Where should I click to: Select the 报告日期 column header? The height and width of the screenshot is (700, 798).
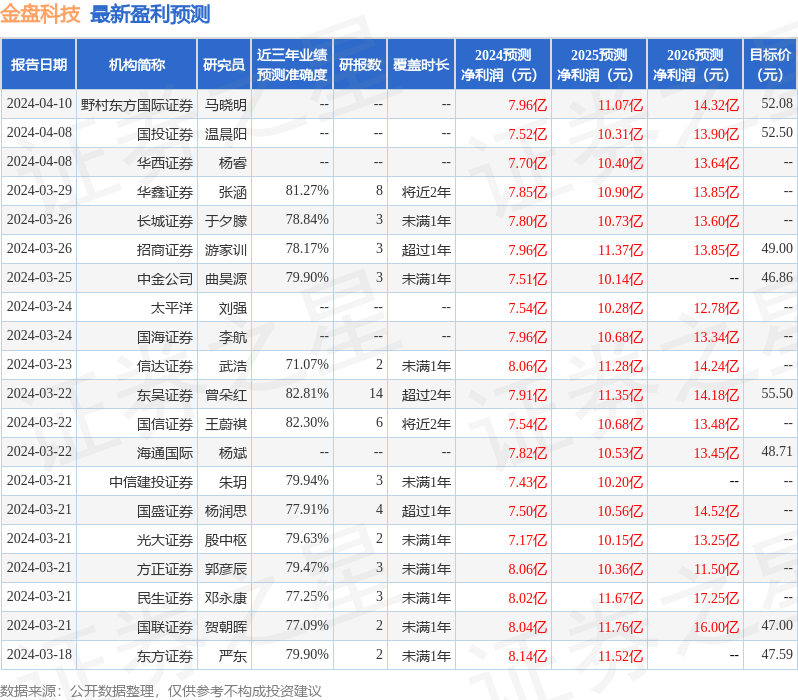[x=39, y=65]
